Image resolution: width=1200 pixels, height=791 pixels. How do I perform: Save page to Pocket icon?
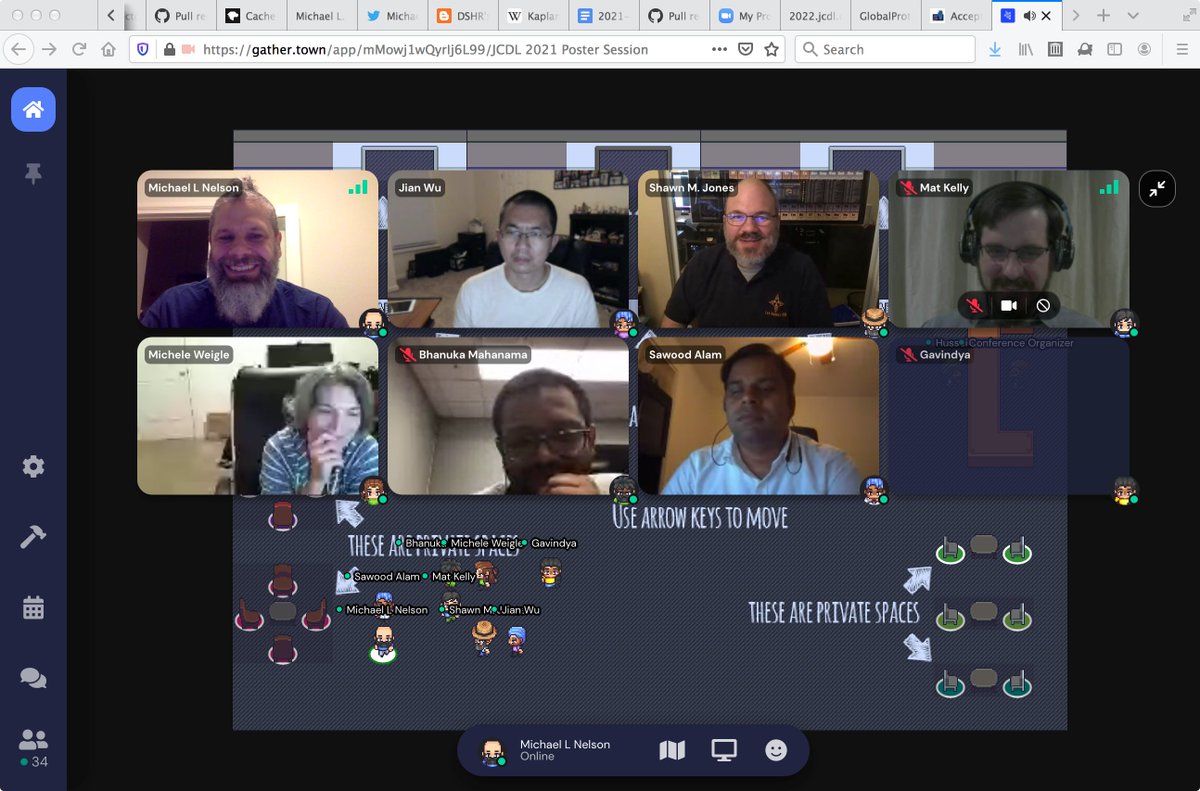coord(746,49)
